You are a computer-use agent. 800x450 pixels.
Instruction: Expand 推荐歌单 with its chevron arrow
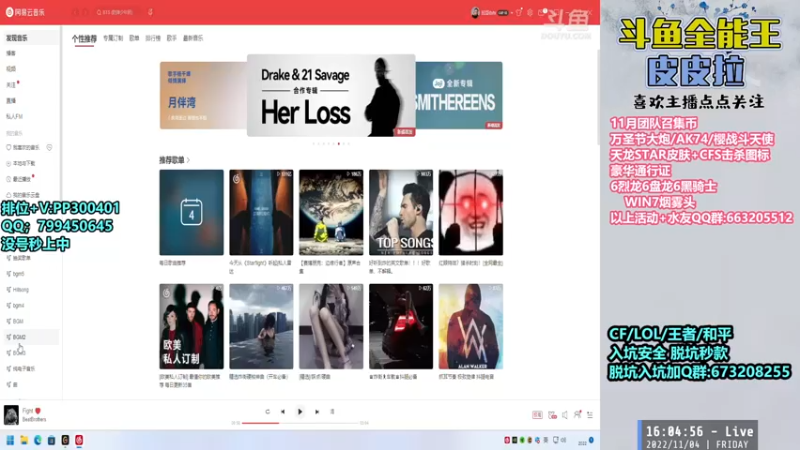[x=188, y=160]
